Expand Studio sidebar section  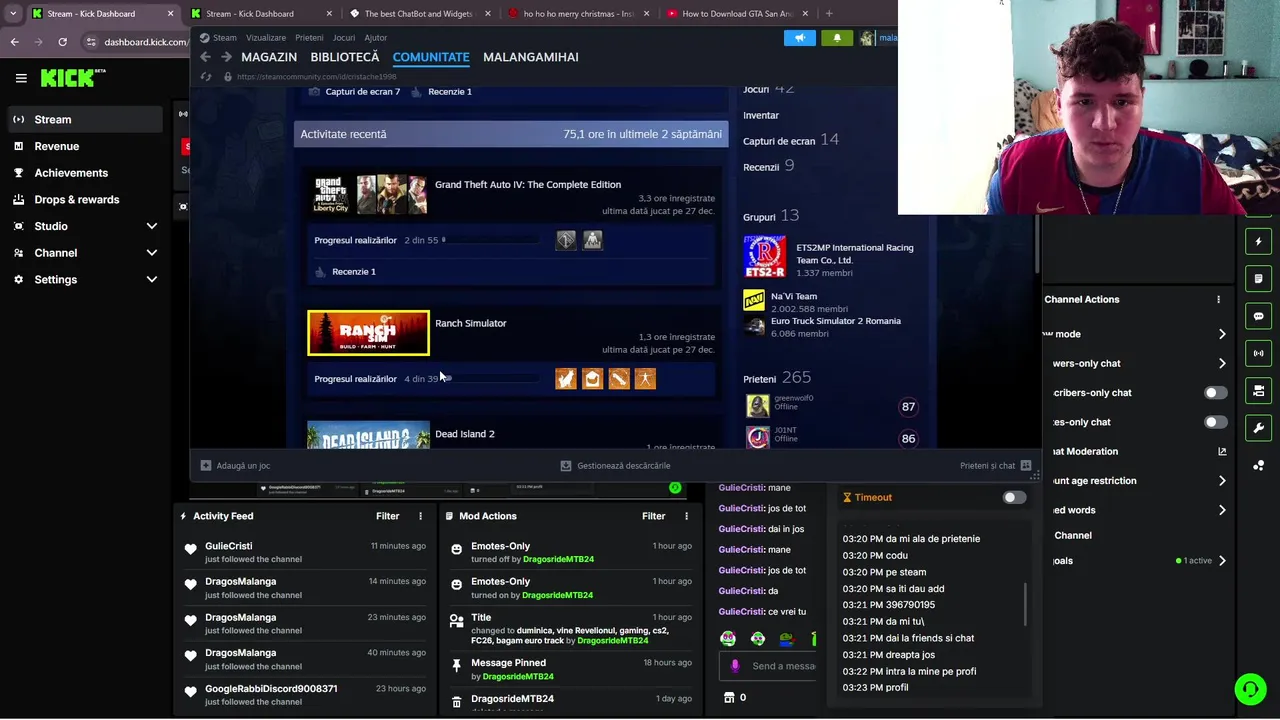pos(152,226)
